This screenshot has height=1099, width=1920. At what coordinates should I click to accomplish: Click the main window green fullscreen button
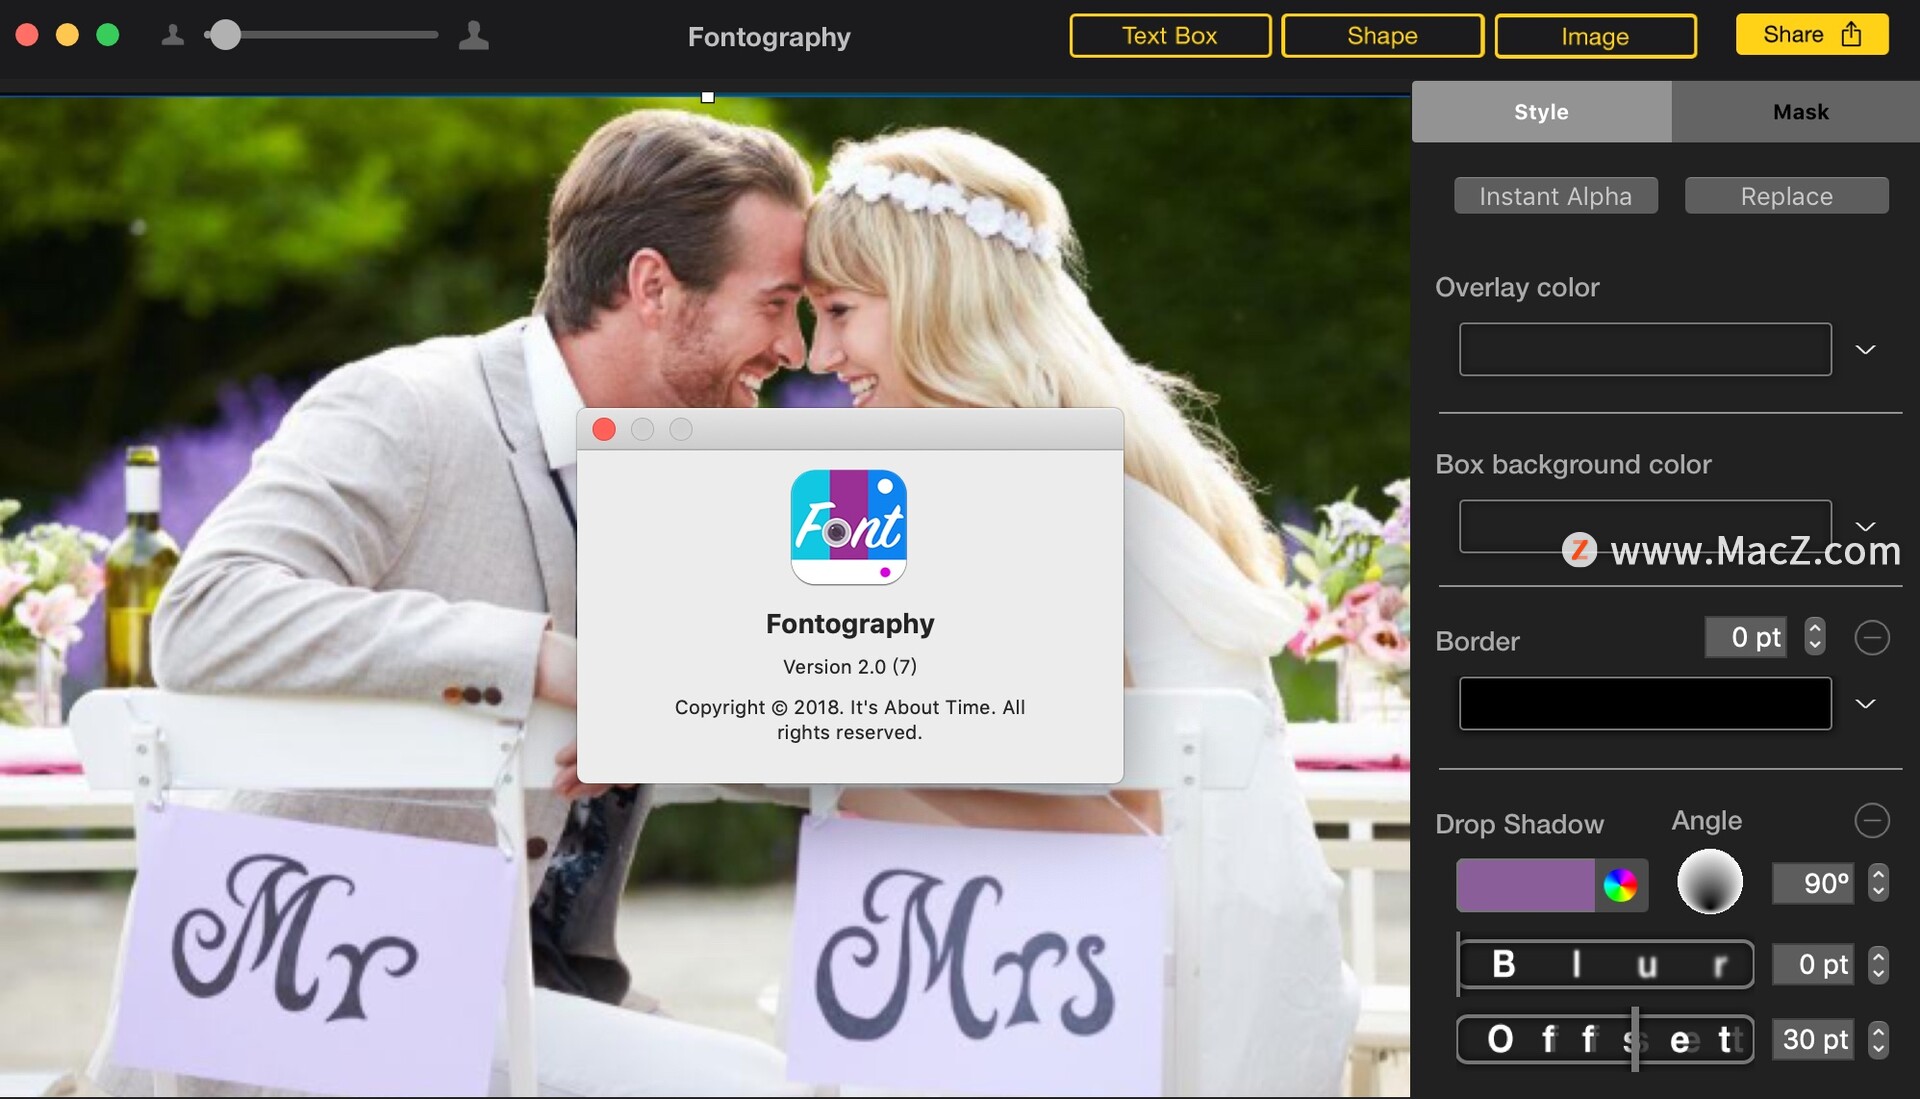[108, 35]
